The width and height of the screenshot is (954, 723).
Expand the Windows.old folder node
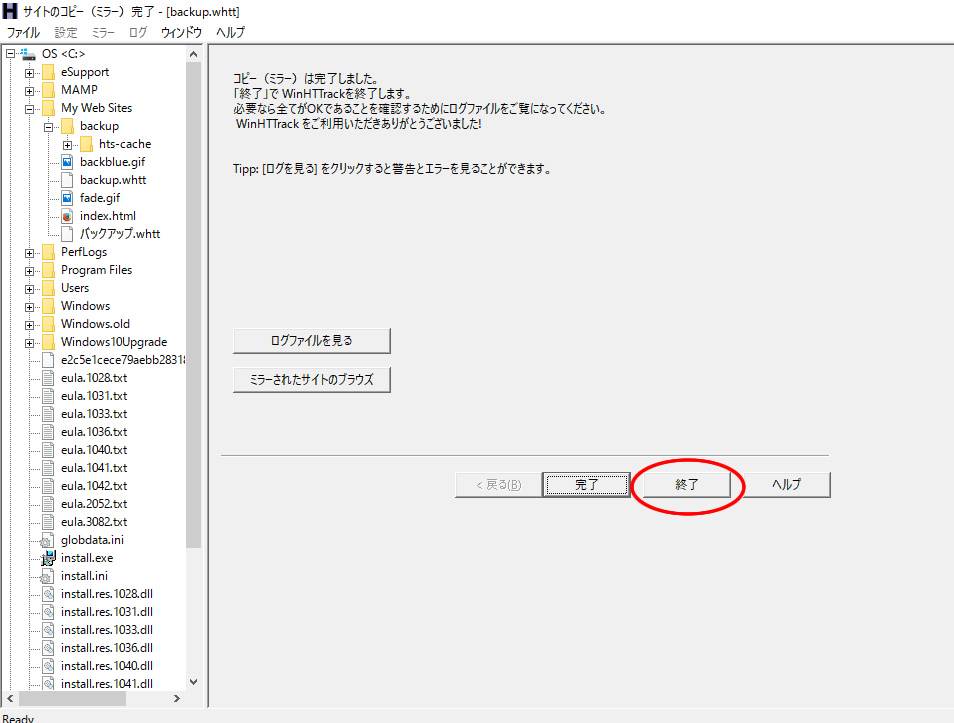(30, 324)
